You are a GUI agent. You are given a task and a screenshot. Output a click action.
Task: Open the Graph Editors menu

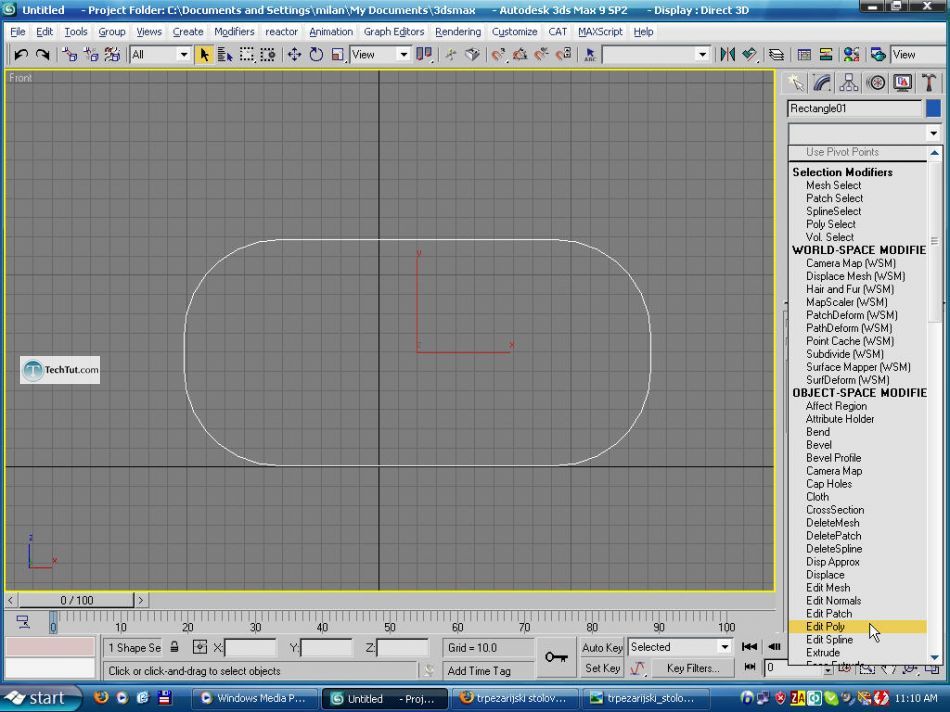click(394, 32)
